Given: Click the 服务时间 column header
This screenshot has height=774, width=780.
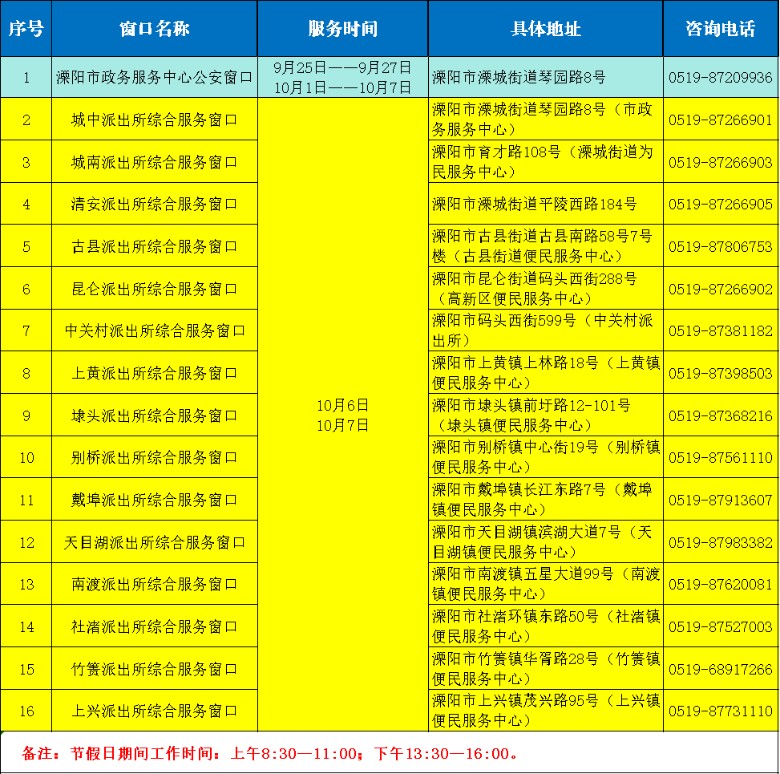Looking at the screenshot, I should [343, 28].
